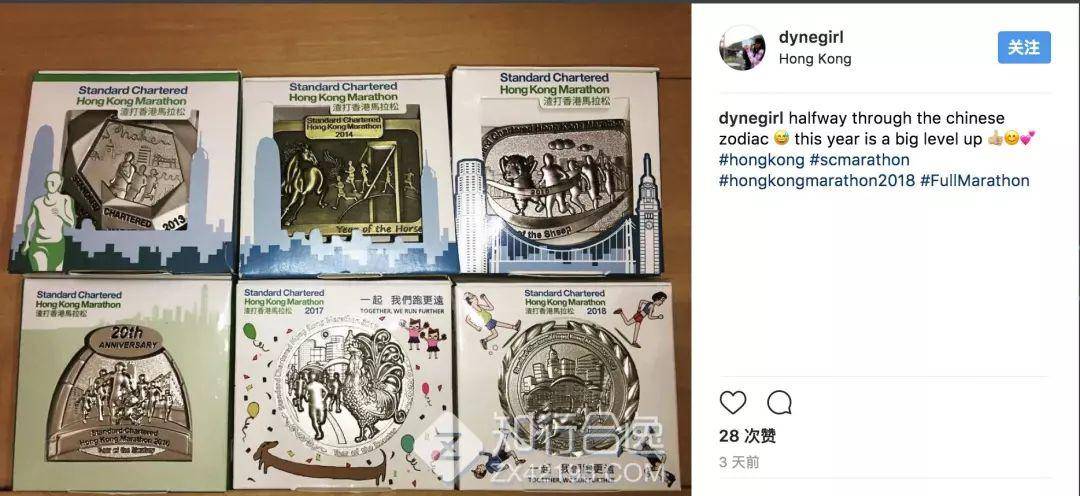Open the dynegirl username in the header
Screen dimensions: 1080x496
click(x=811, y=37)
